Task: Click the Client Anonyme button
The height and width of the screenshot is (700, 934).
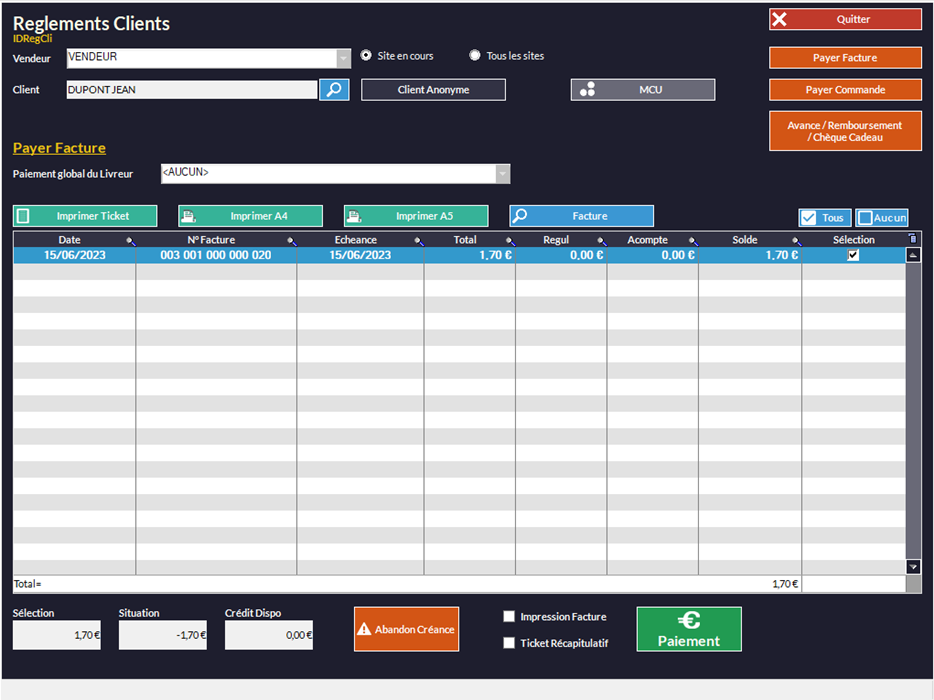Action: (433, 90)
